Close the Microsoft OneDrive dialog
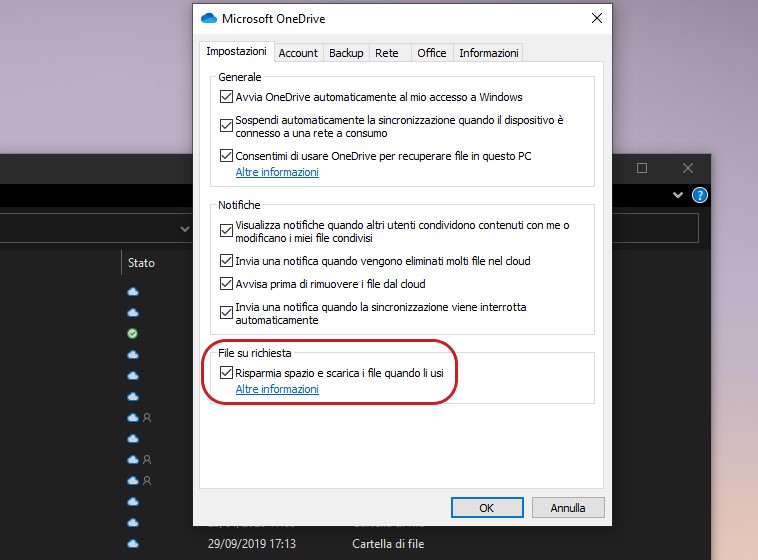Image resolution: width=758 pixels, height=560 pixels. (x=597, y=18)
